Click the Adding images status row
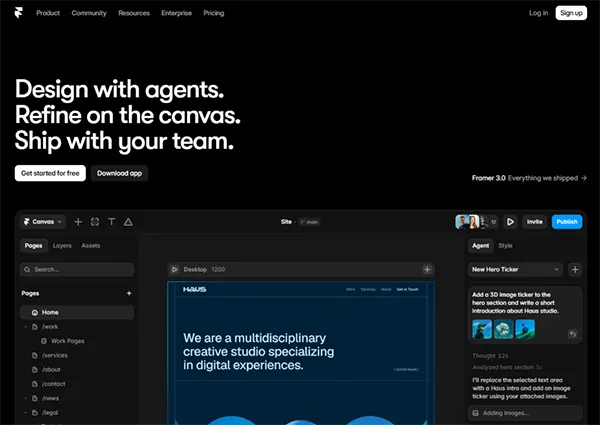 click(525, 413)
